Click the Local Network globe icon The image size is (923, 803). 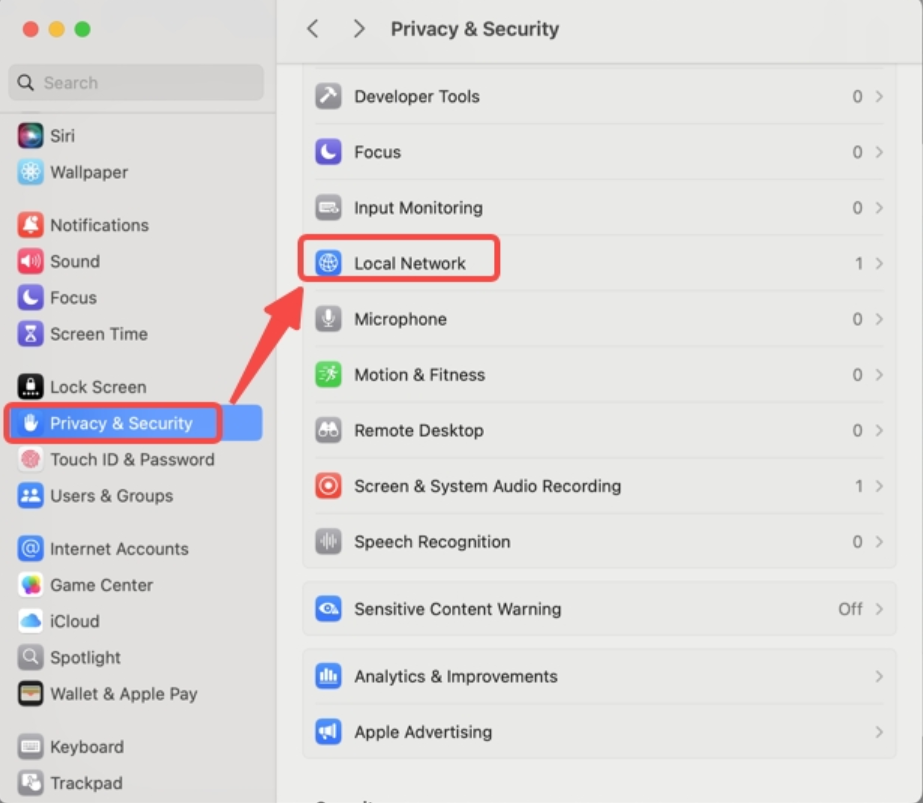(328, 264)
